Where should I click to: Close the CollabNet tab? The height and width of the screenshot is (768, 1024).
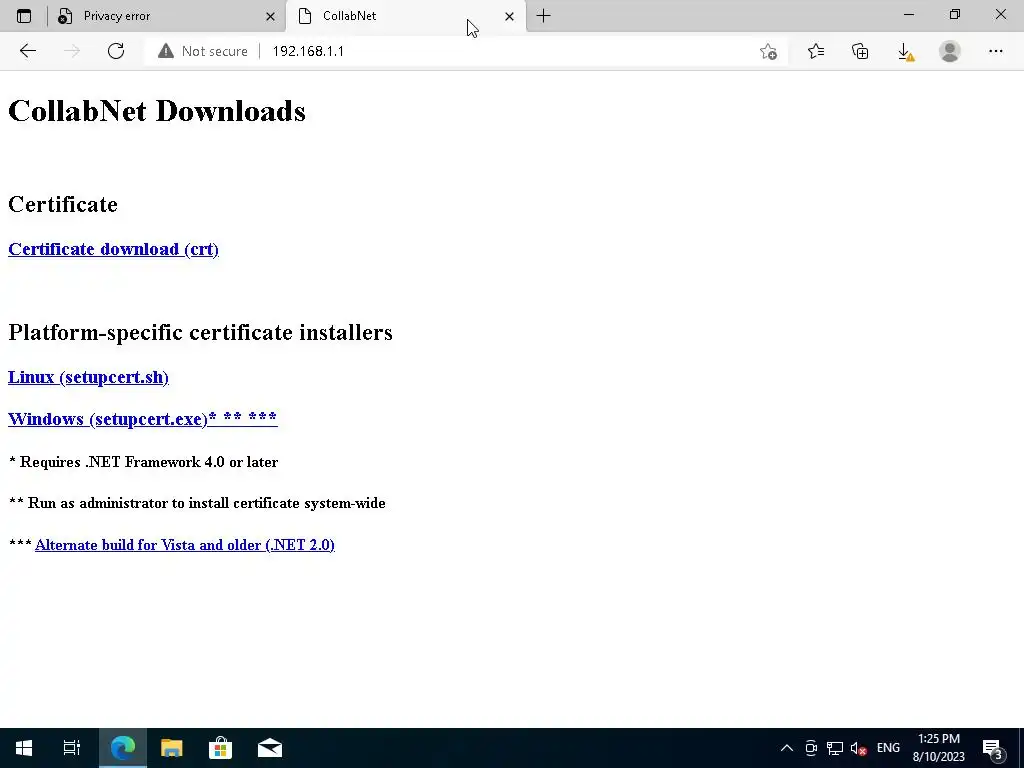click(x=509, y=16)
